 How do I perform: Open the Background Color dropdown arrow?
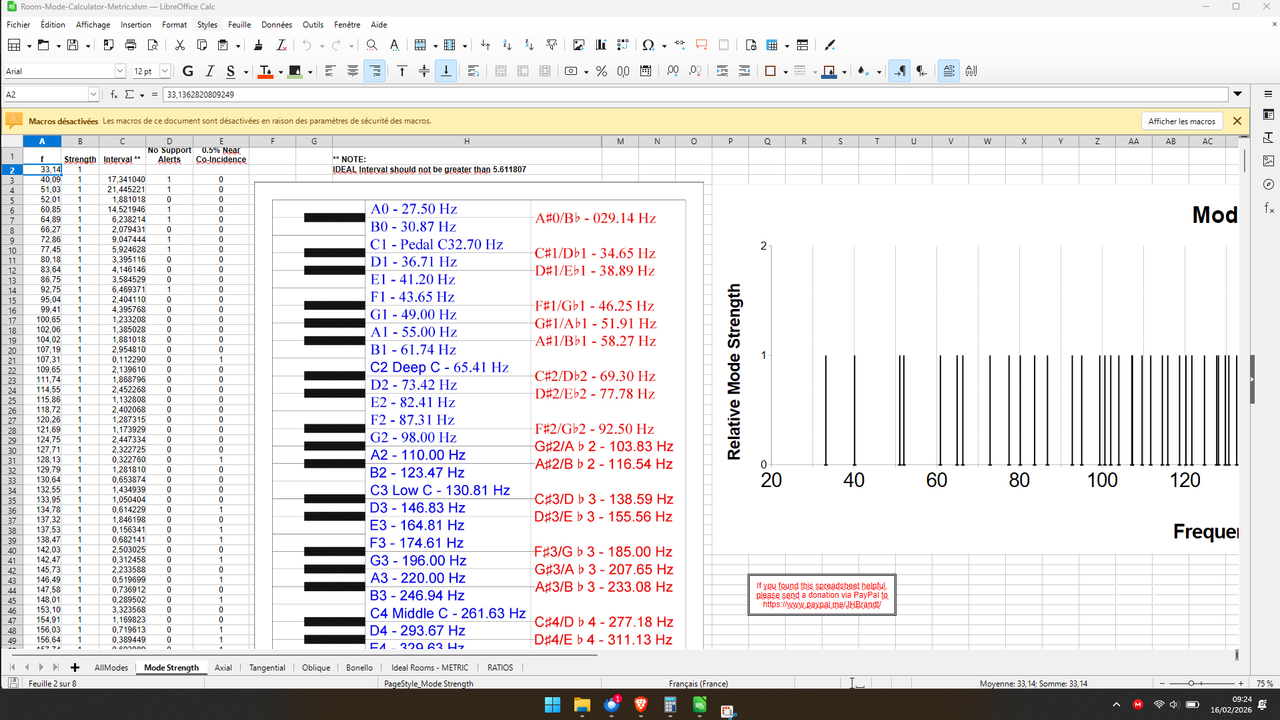pos(310,71)
